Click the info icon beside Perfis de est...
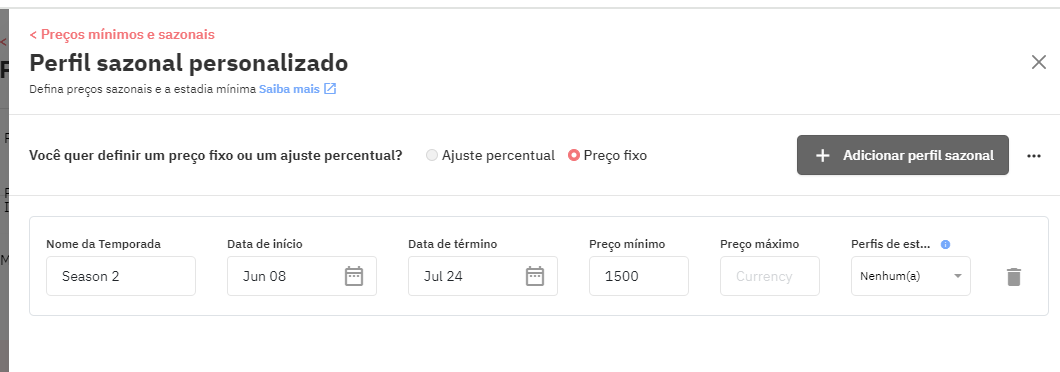 (x=945, y=244)
